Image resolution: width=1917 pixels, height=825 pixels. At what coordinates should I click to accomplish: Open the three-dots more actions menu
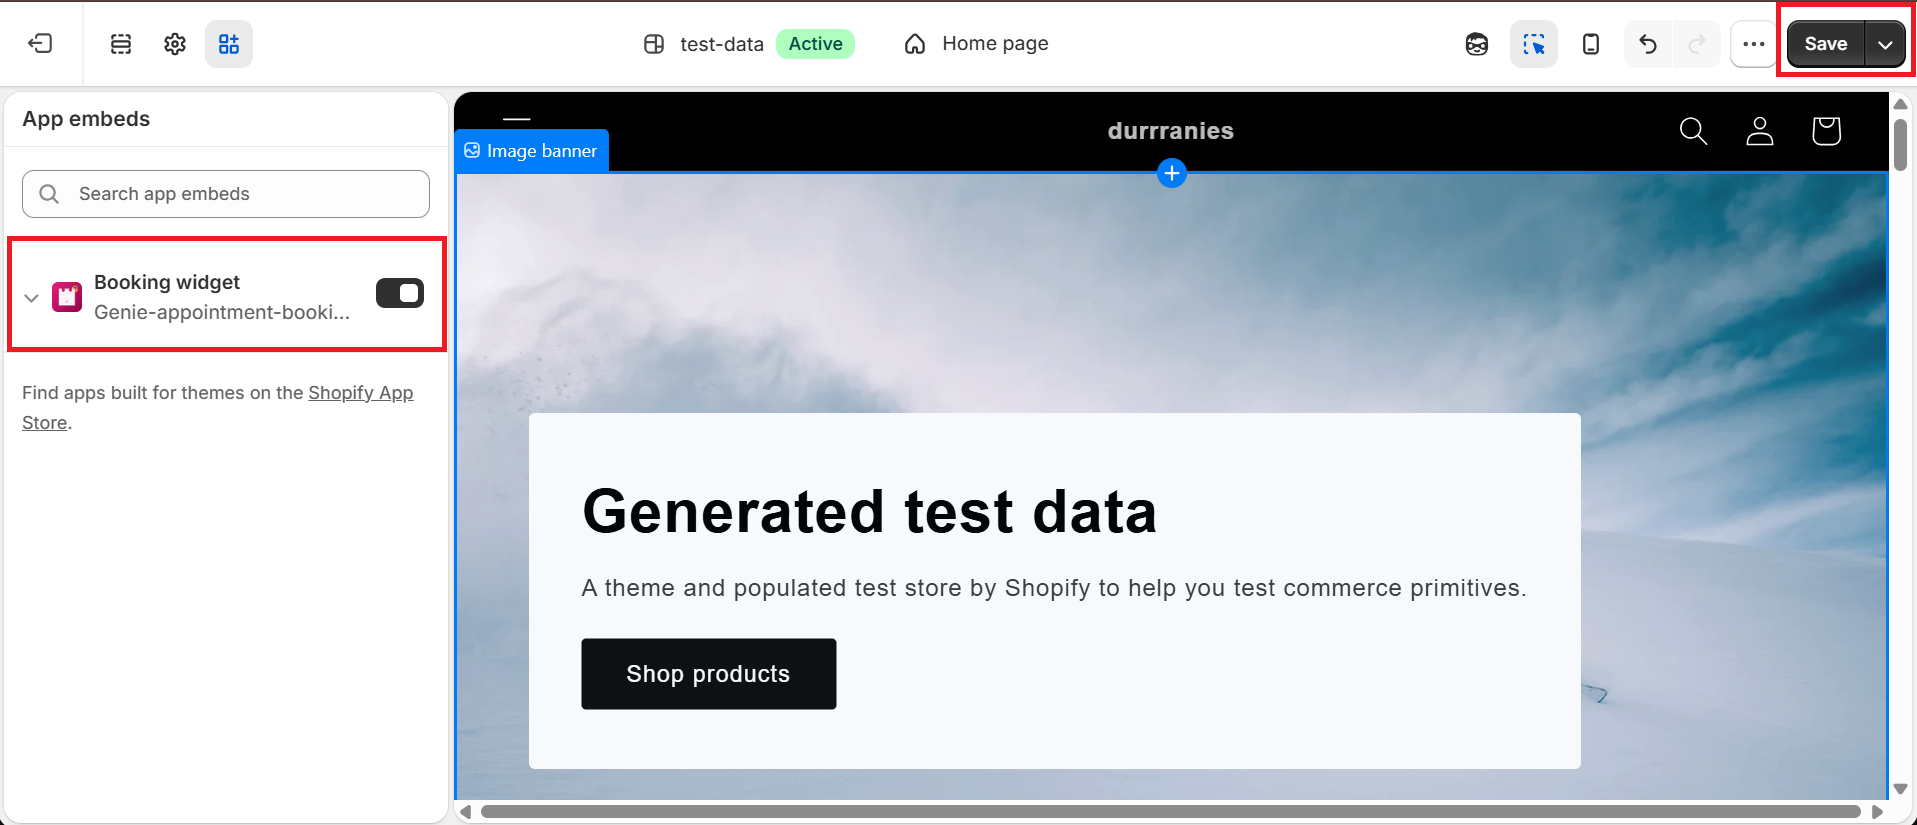click(1754, 44)
